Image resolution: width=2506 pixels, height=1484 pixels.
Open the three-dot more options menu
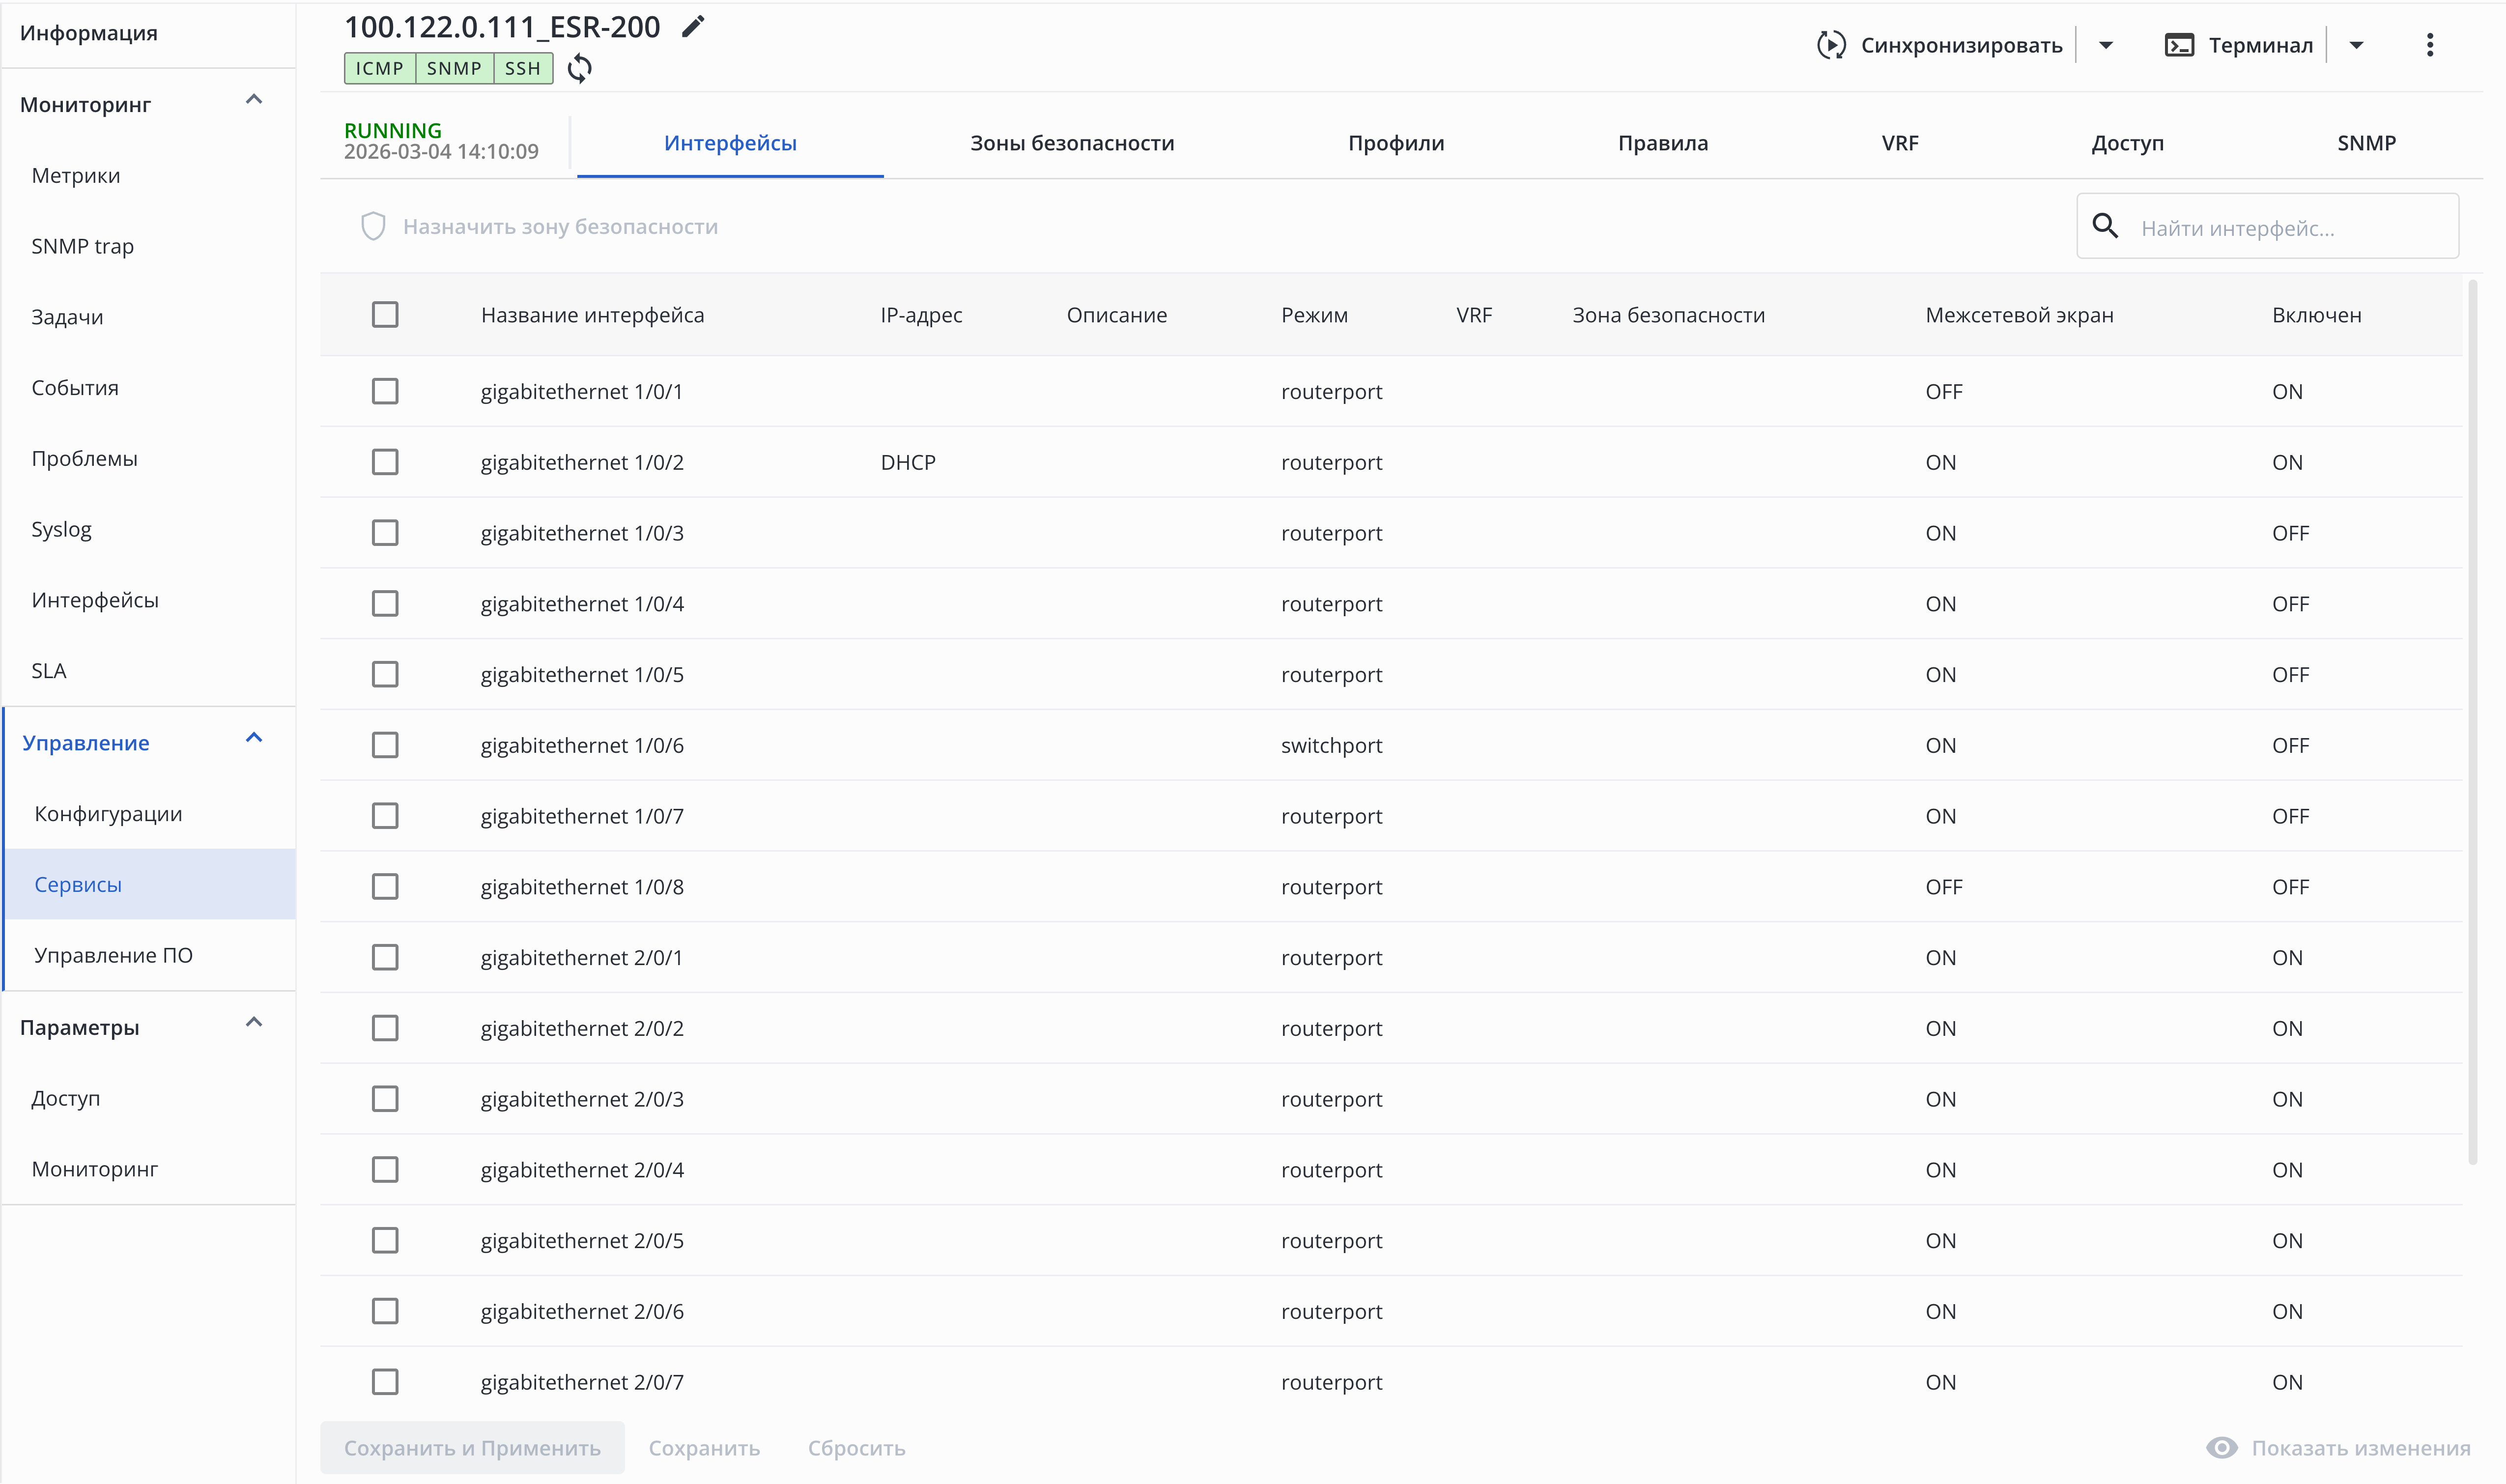(x=2430, y=45)
